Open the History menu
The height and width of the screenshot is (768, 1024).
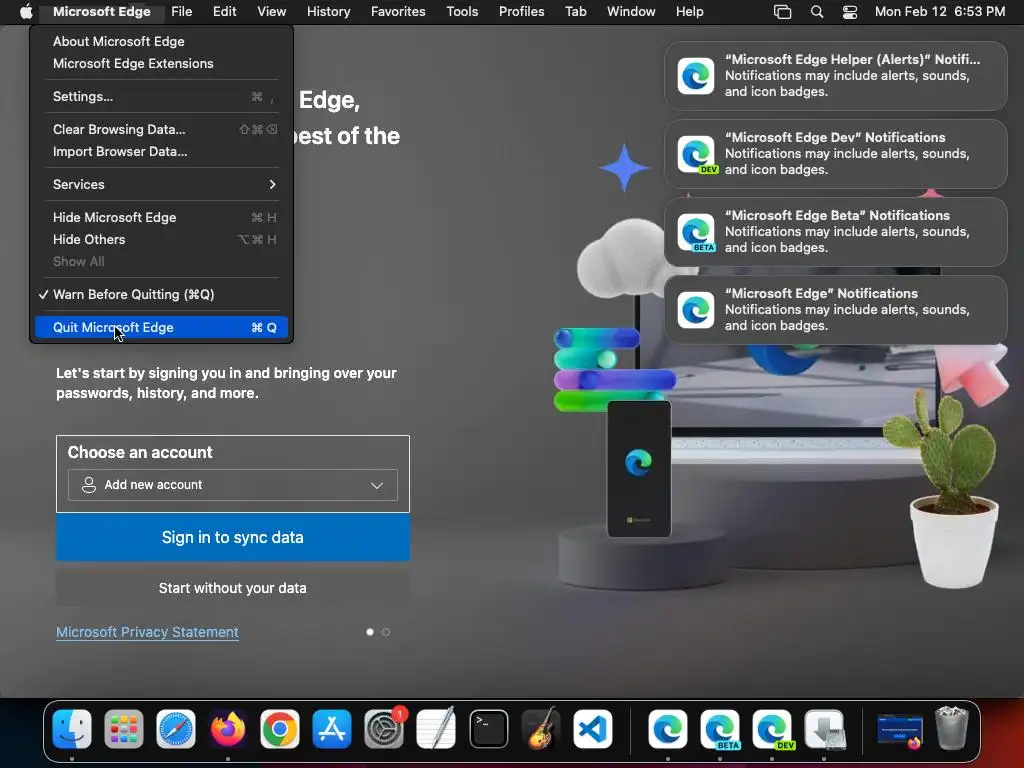pyautogui.click(x=328, y=12)
